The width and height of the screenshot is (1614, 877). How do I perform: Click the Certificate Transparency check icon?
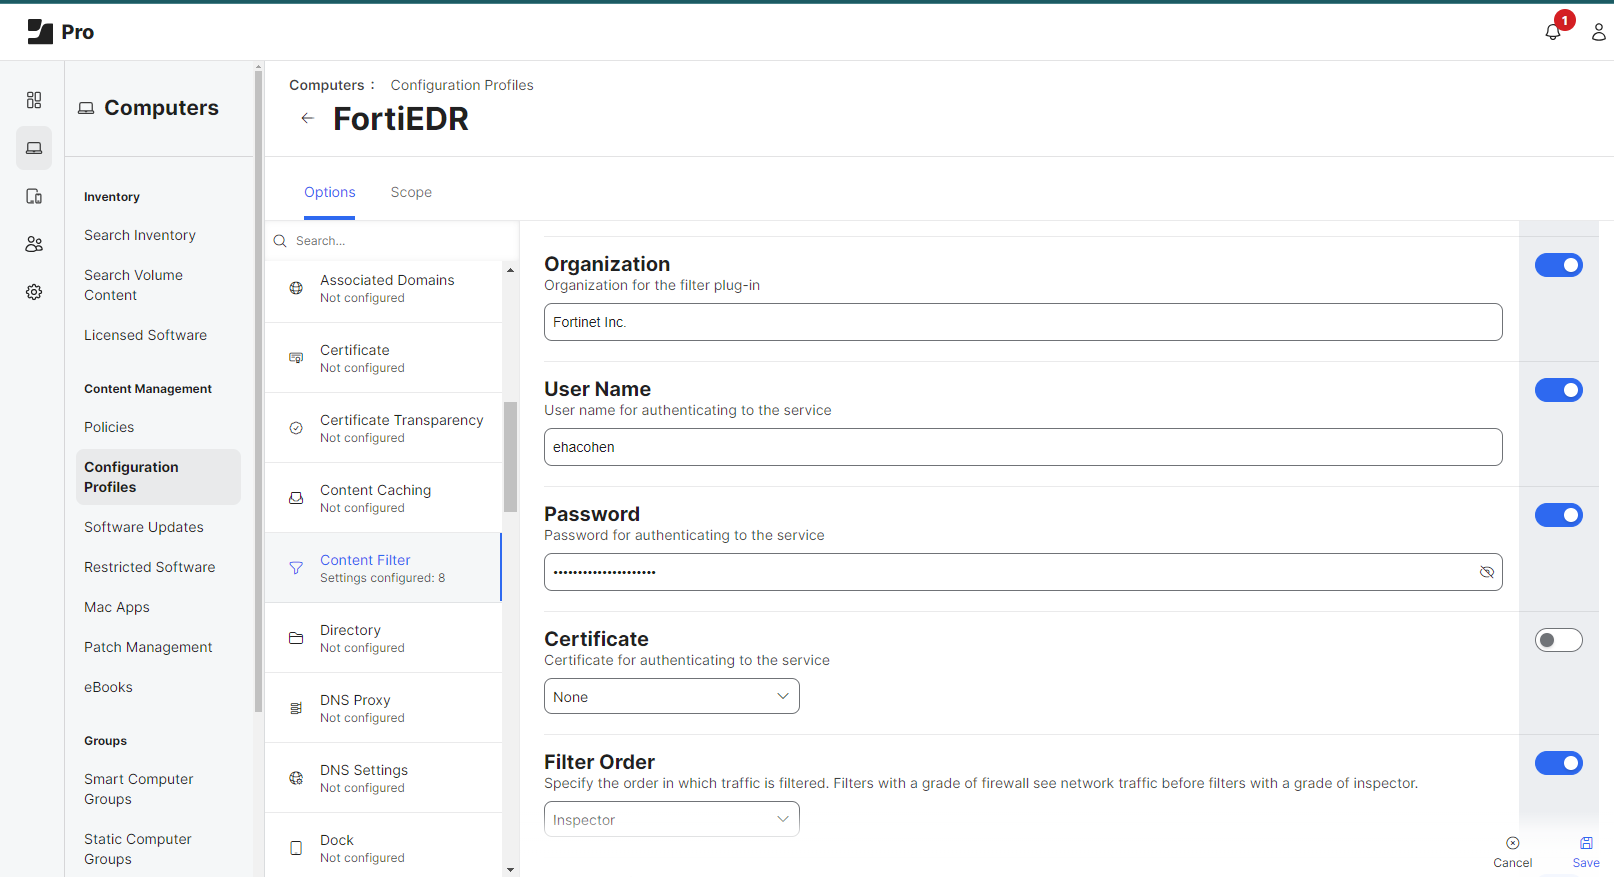[296, 428]
